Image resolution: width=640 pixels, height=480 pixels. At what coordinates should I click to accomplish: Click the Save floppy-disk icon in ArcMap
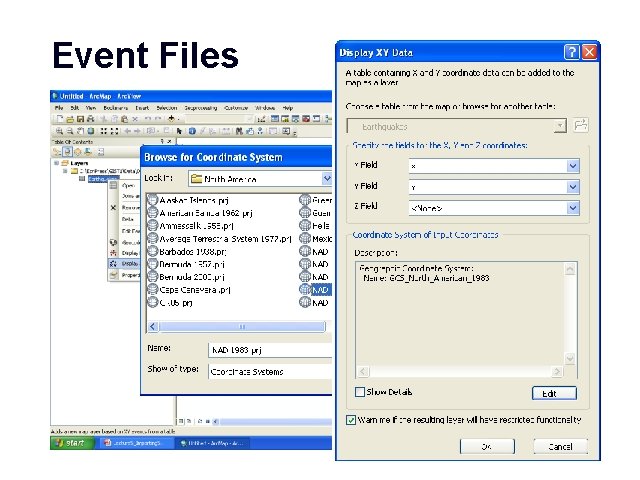point(80,119)
